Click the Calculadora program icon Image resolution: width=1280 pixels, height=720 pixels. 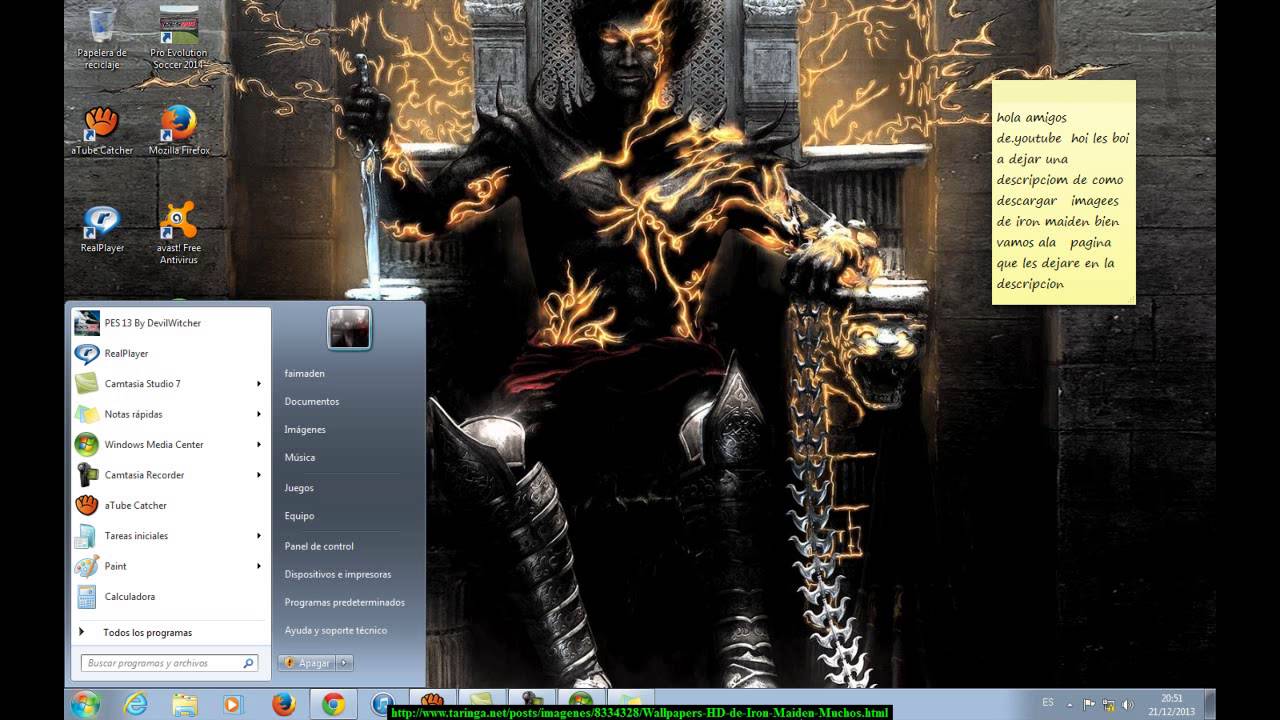[x=87, y=597]
